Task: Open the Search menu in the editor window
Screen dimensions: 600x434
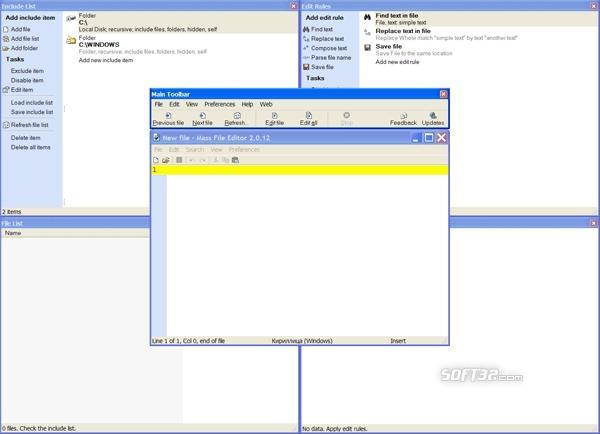Action: (x=195, y=150)
